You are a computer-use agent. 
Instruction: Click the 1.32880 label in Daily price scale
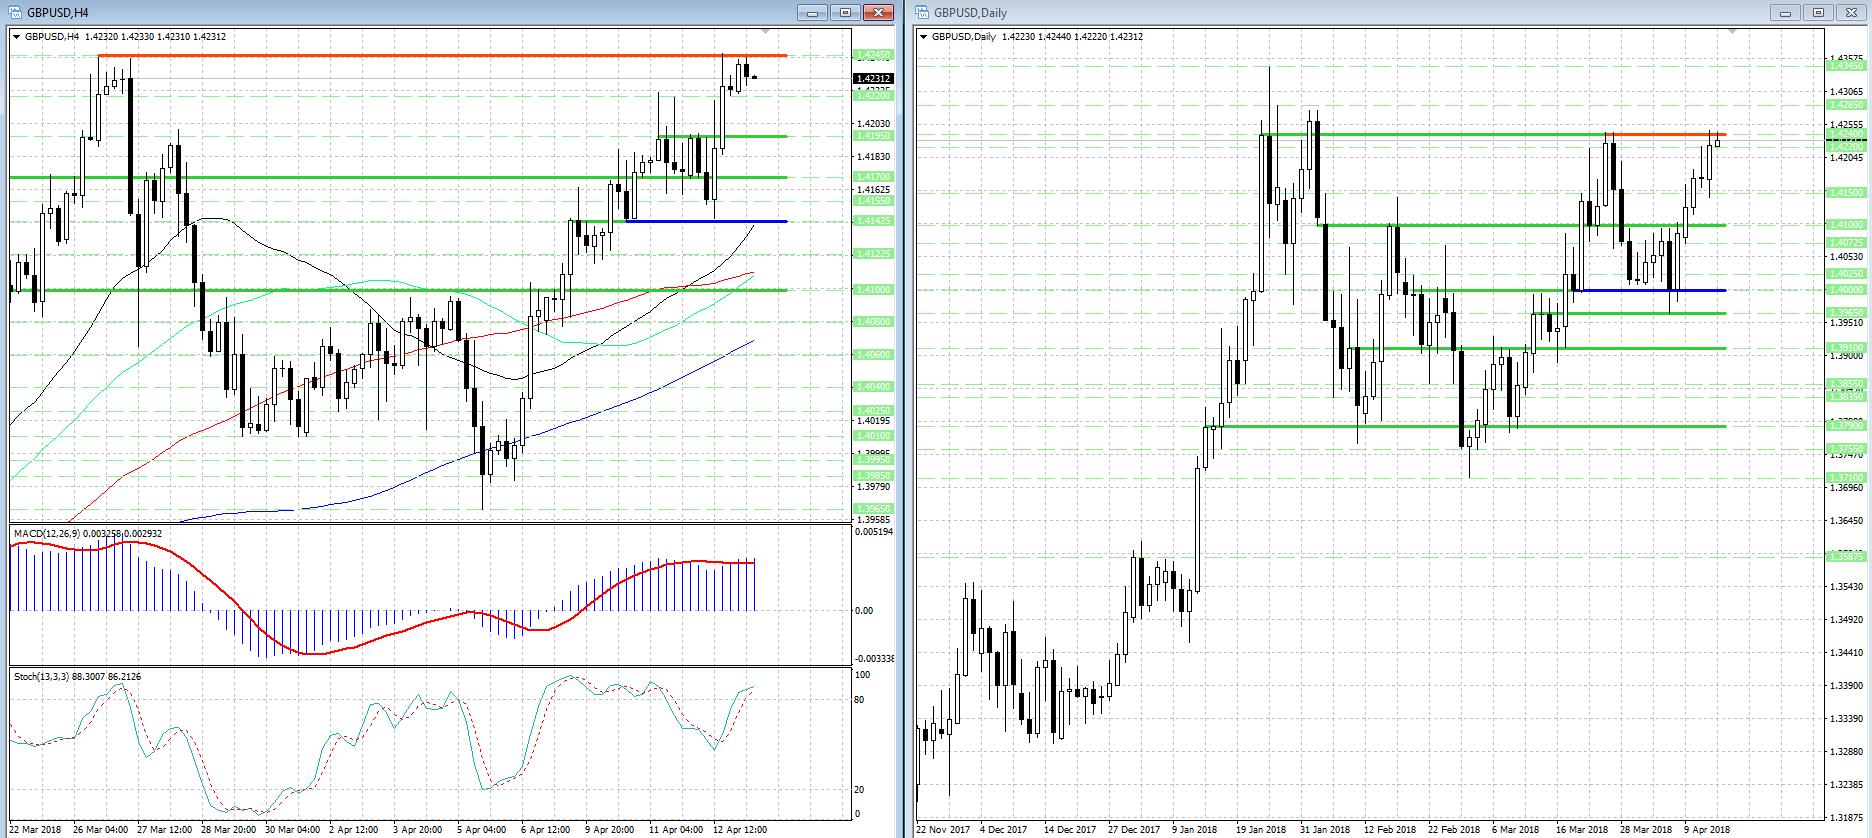pos(1846,752)
